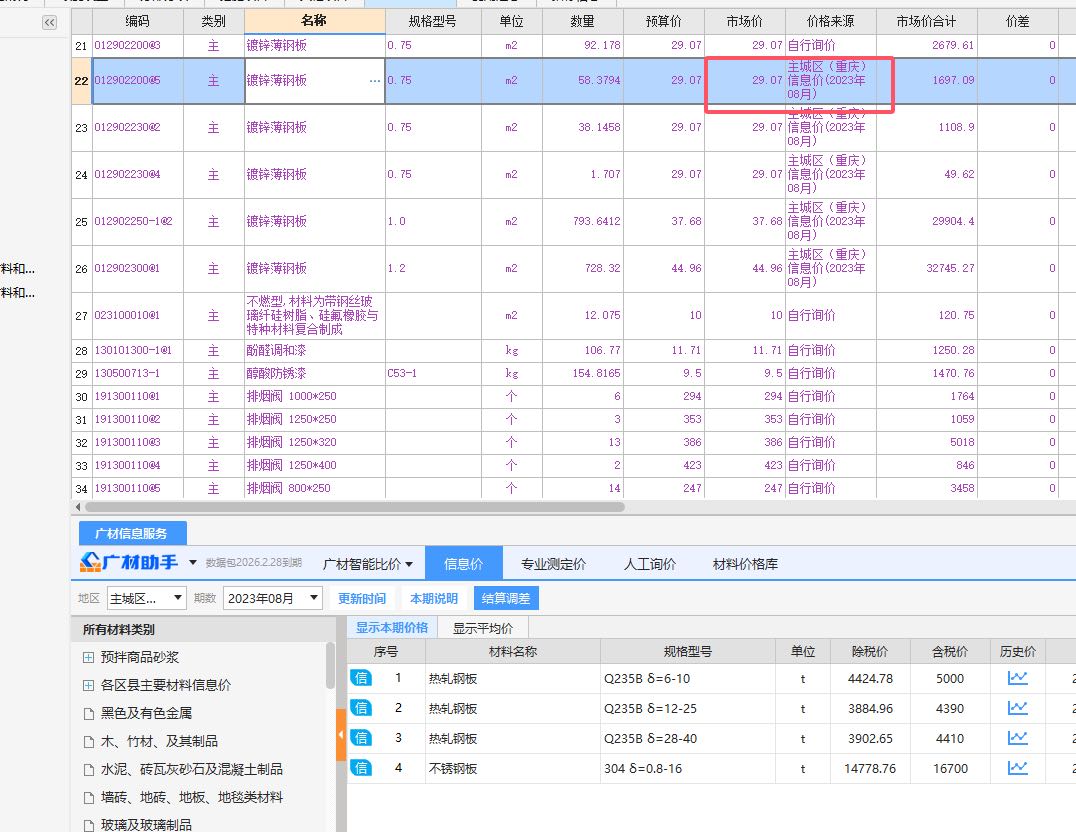
Task: Collapse the left panel with double-chevron icon
Action: tap(49, 23)
